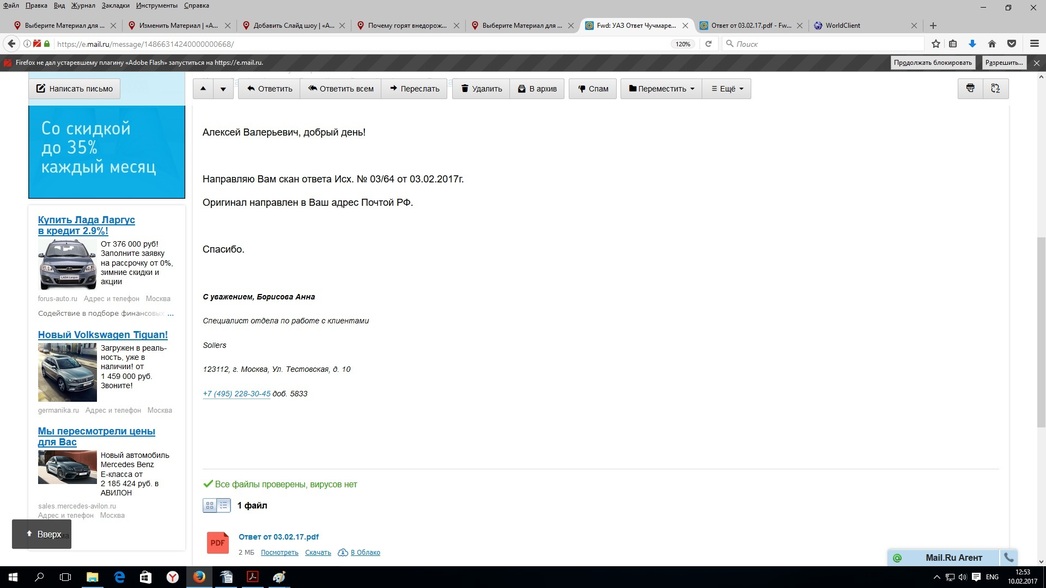Reload the page using refresh icon
The image size is (1046, 588).
point(708,44)
